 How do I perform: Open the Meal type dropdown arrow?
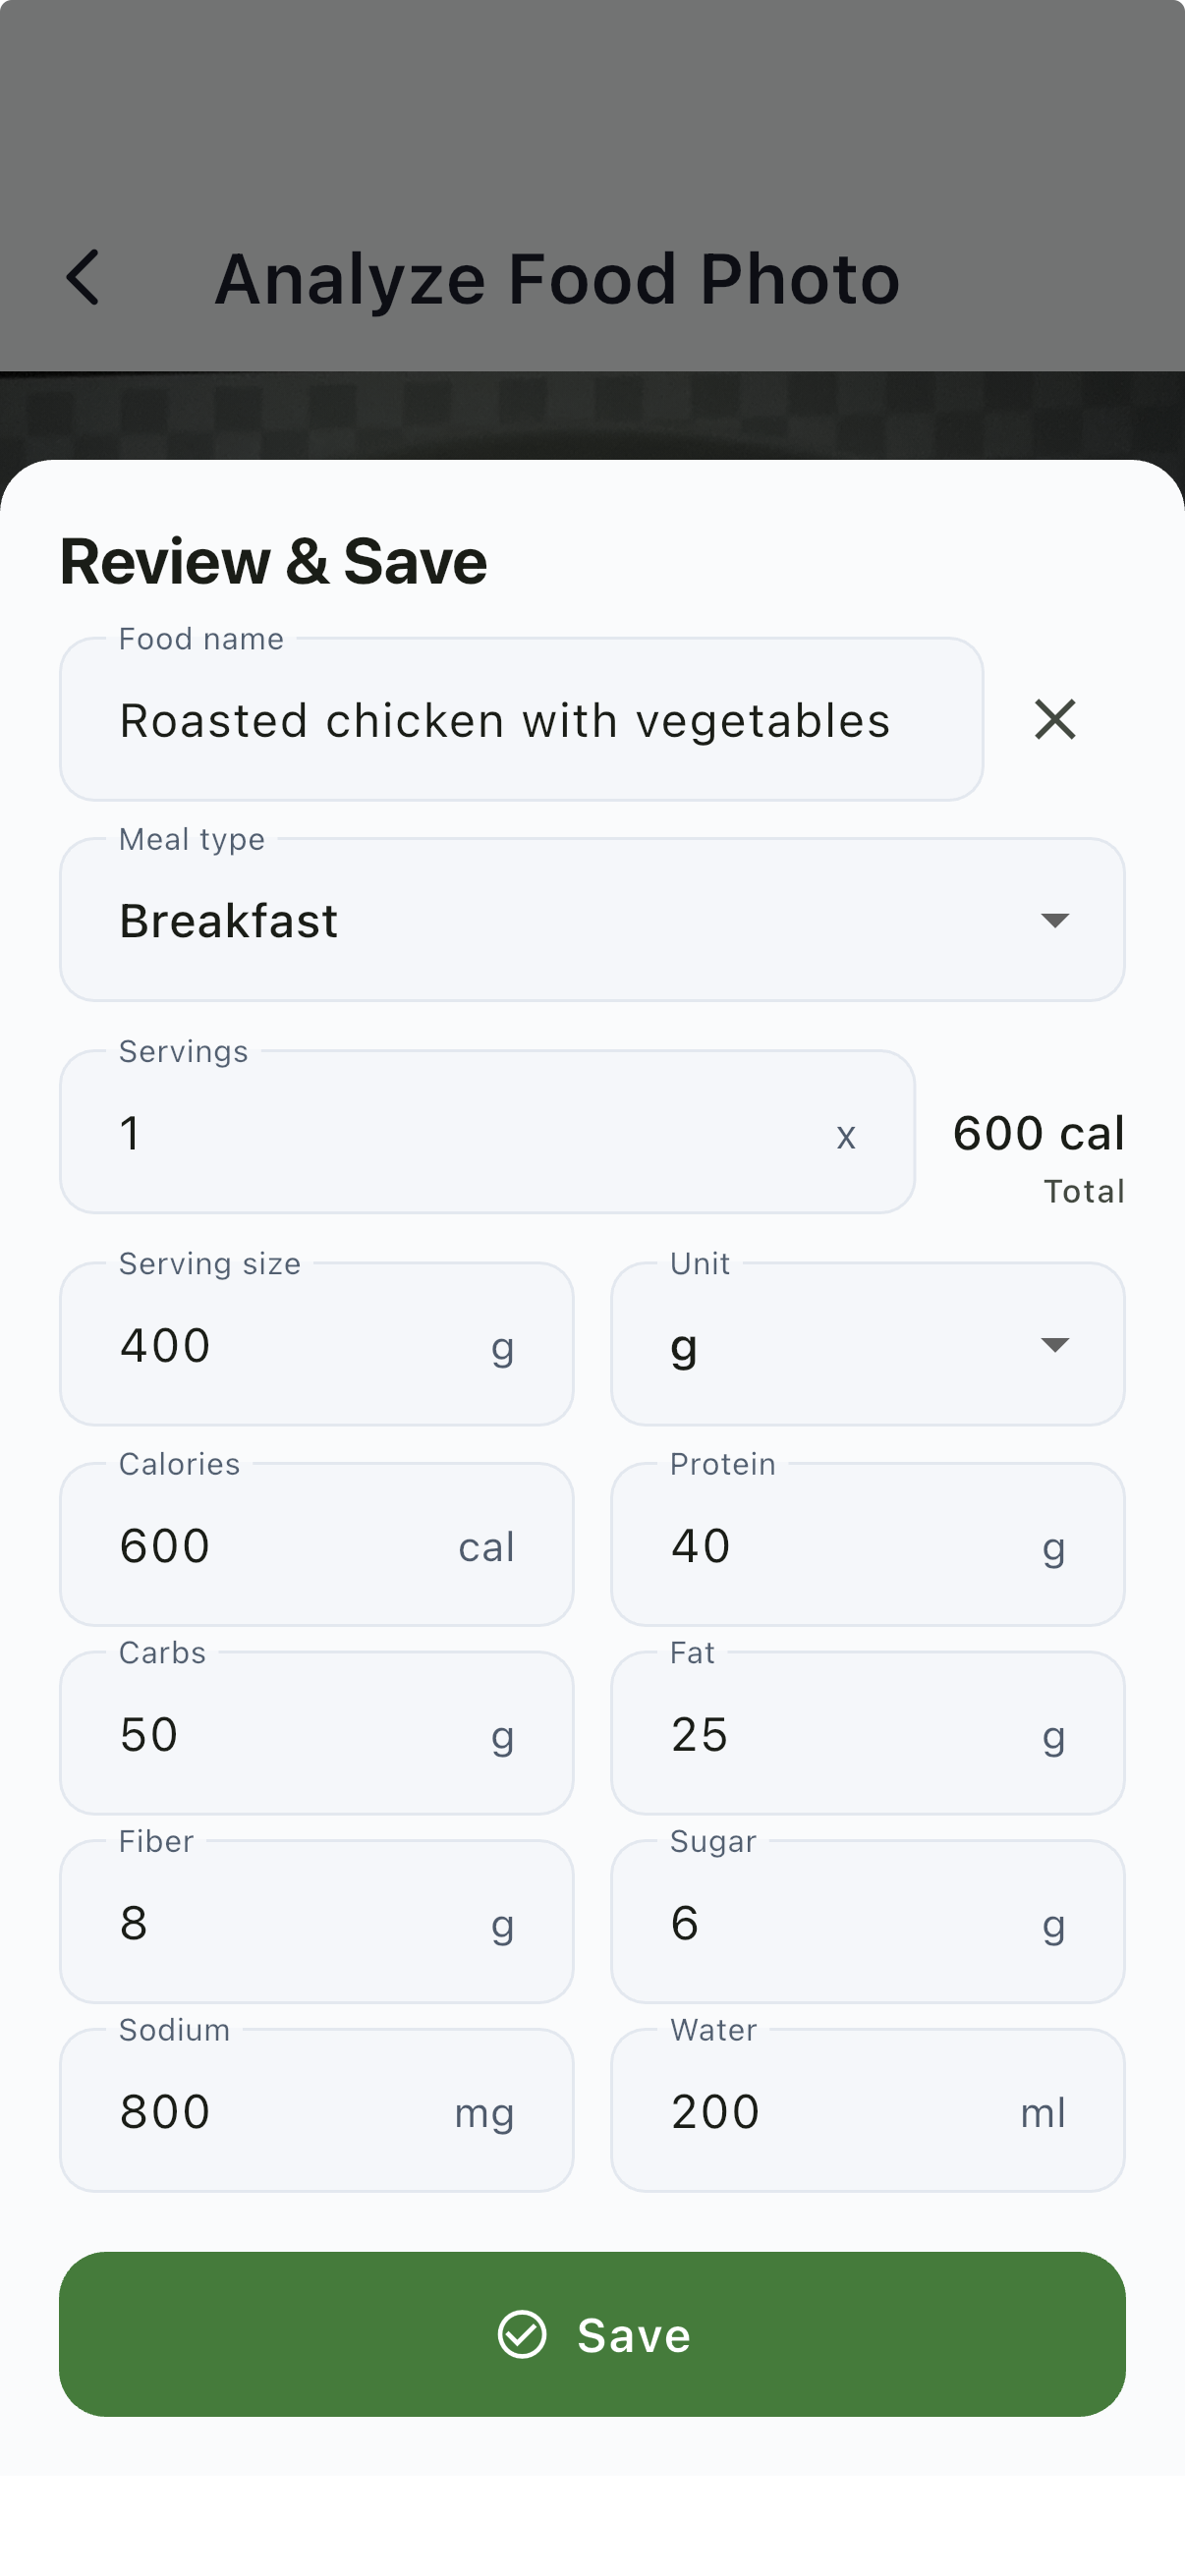[1054, 920]
